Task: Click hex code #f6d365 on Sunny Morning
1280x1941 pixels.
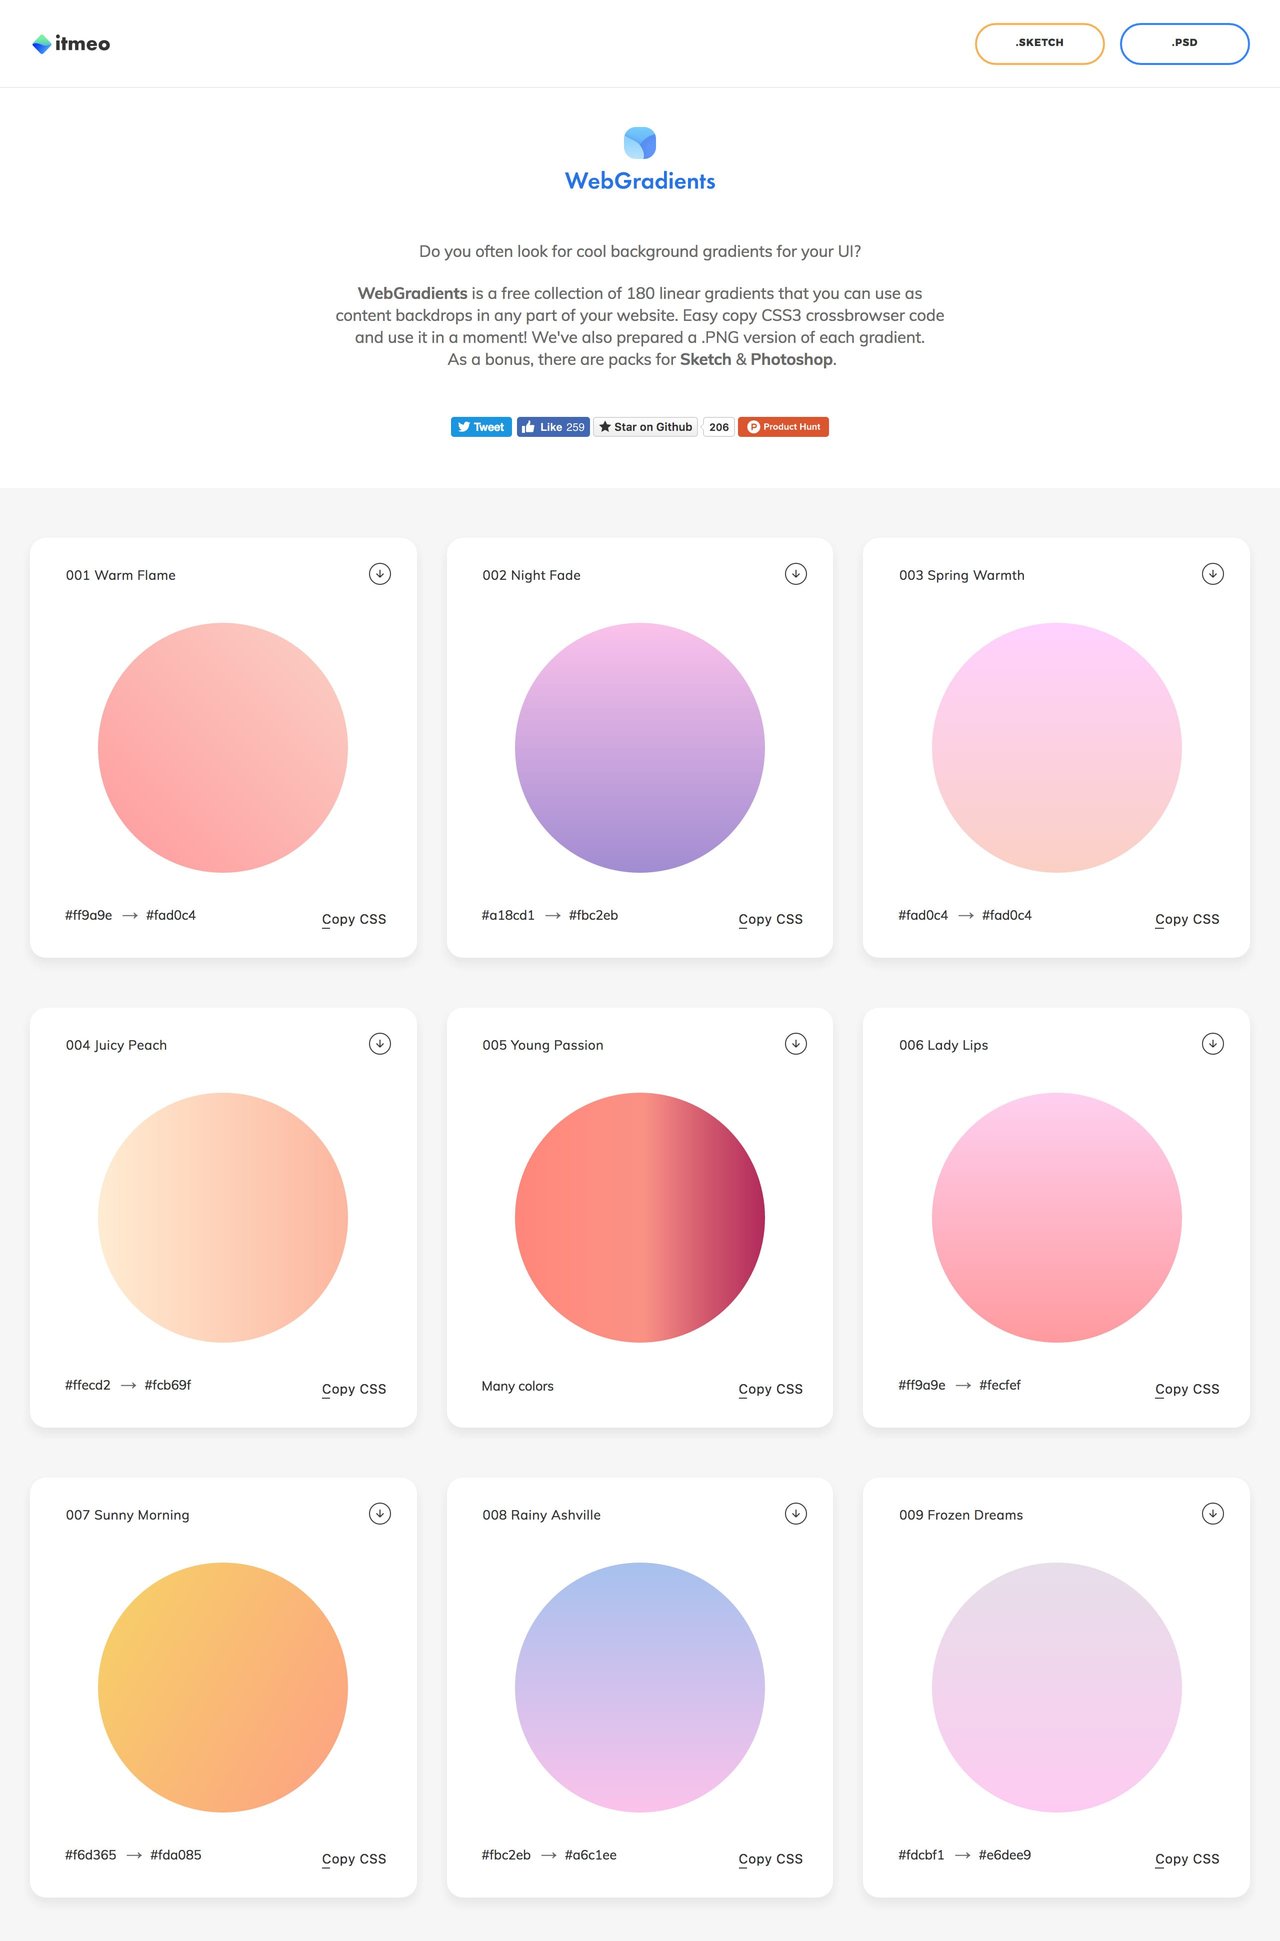Action: (x=91, y=1855)
